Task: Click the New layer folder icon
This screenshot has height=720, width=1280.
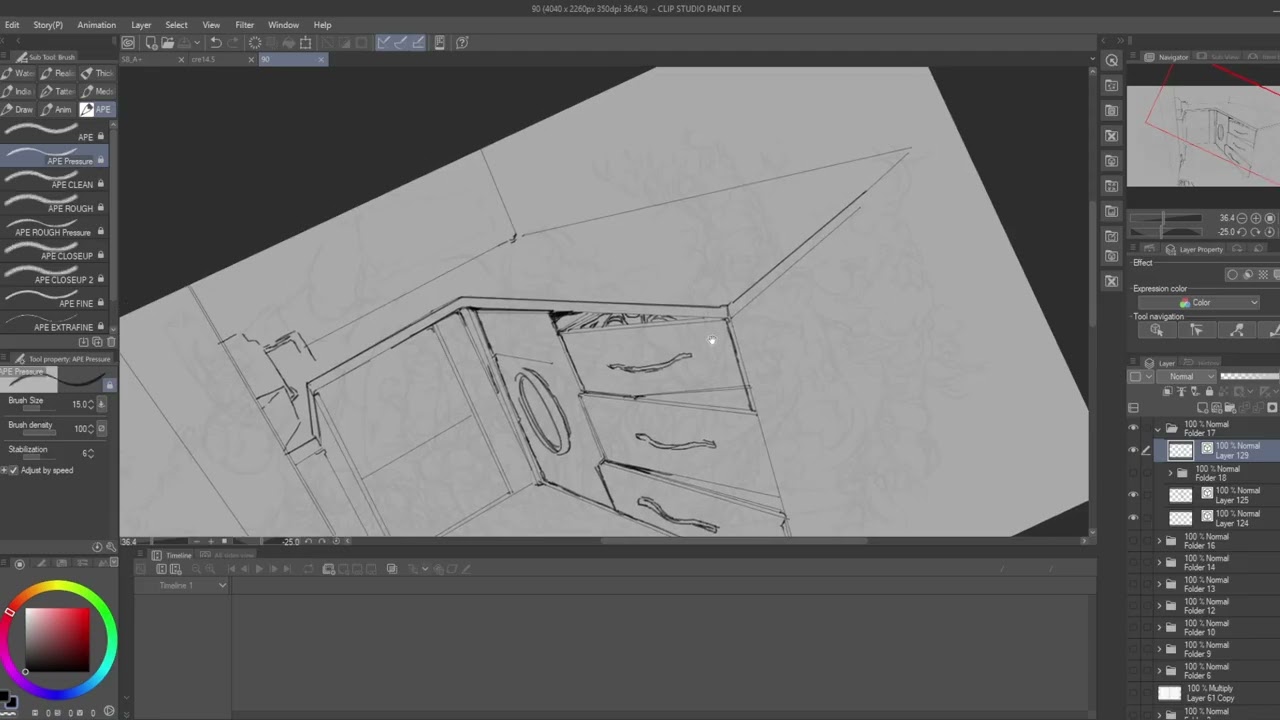Action: click(x=1232, y=408)
